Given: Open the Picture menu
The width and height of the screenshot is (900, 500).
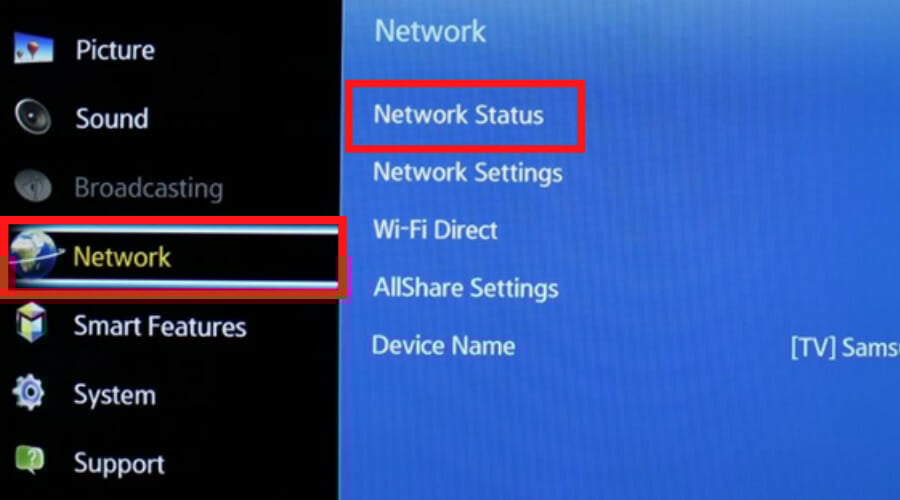Looking at the screenshot, I should click(115, 50).
